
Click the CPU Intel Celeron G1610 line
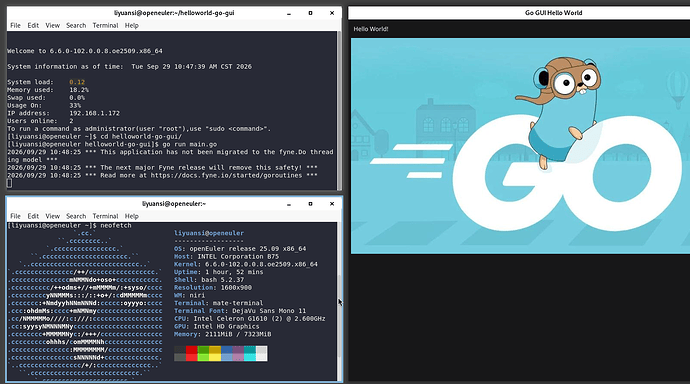[x=250, y=319]
